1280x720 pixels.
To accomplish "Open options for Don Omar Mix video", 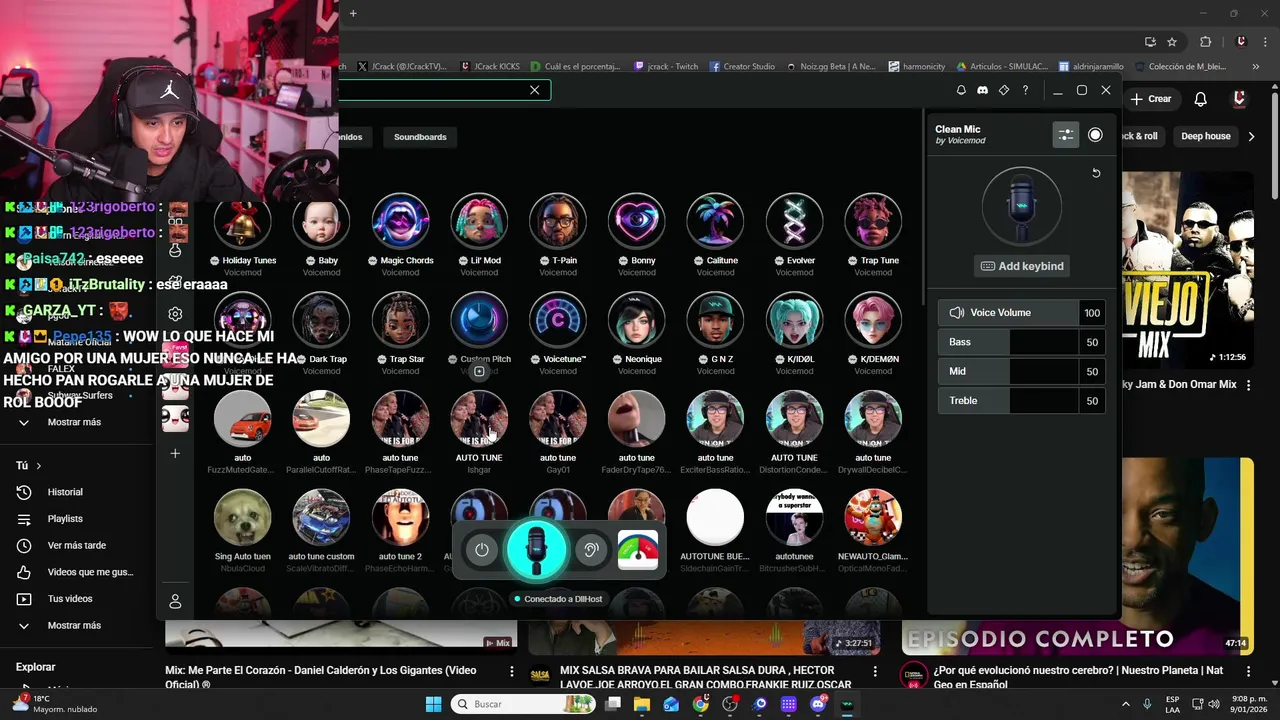I will click(x=1248, y=385).
